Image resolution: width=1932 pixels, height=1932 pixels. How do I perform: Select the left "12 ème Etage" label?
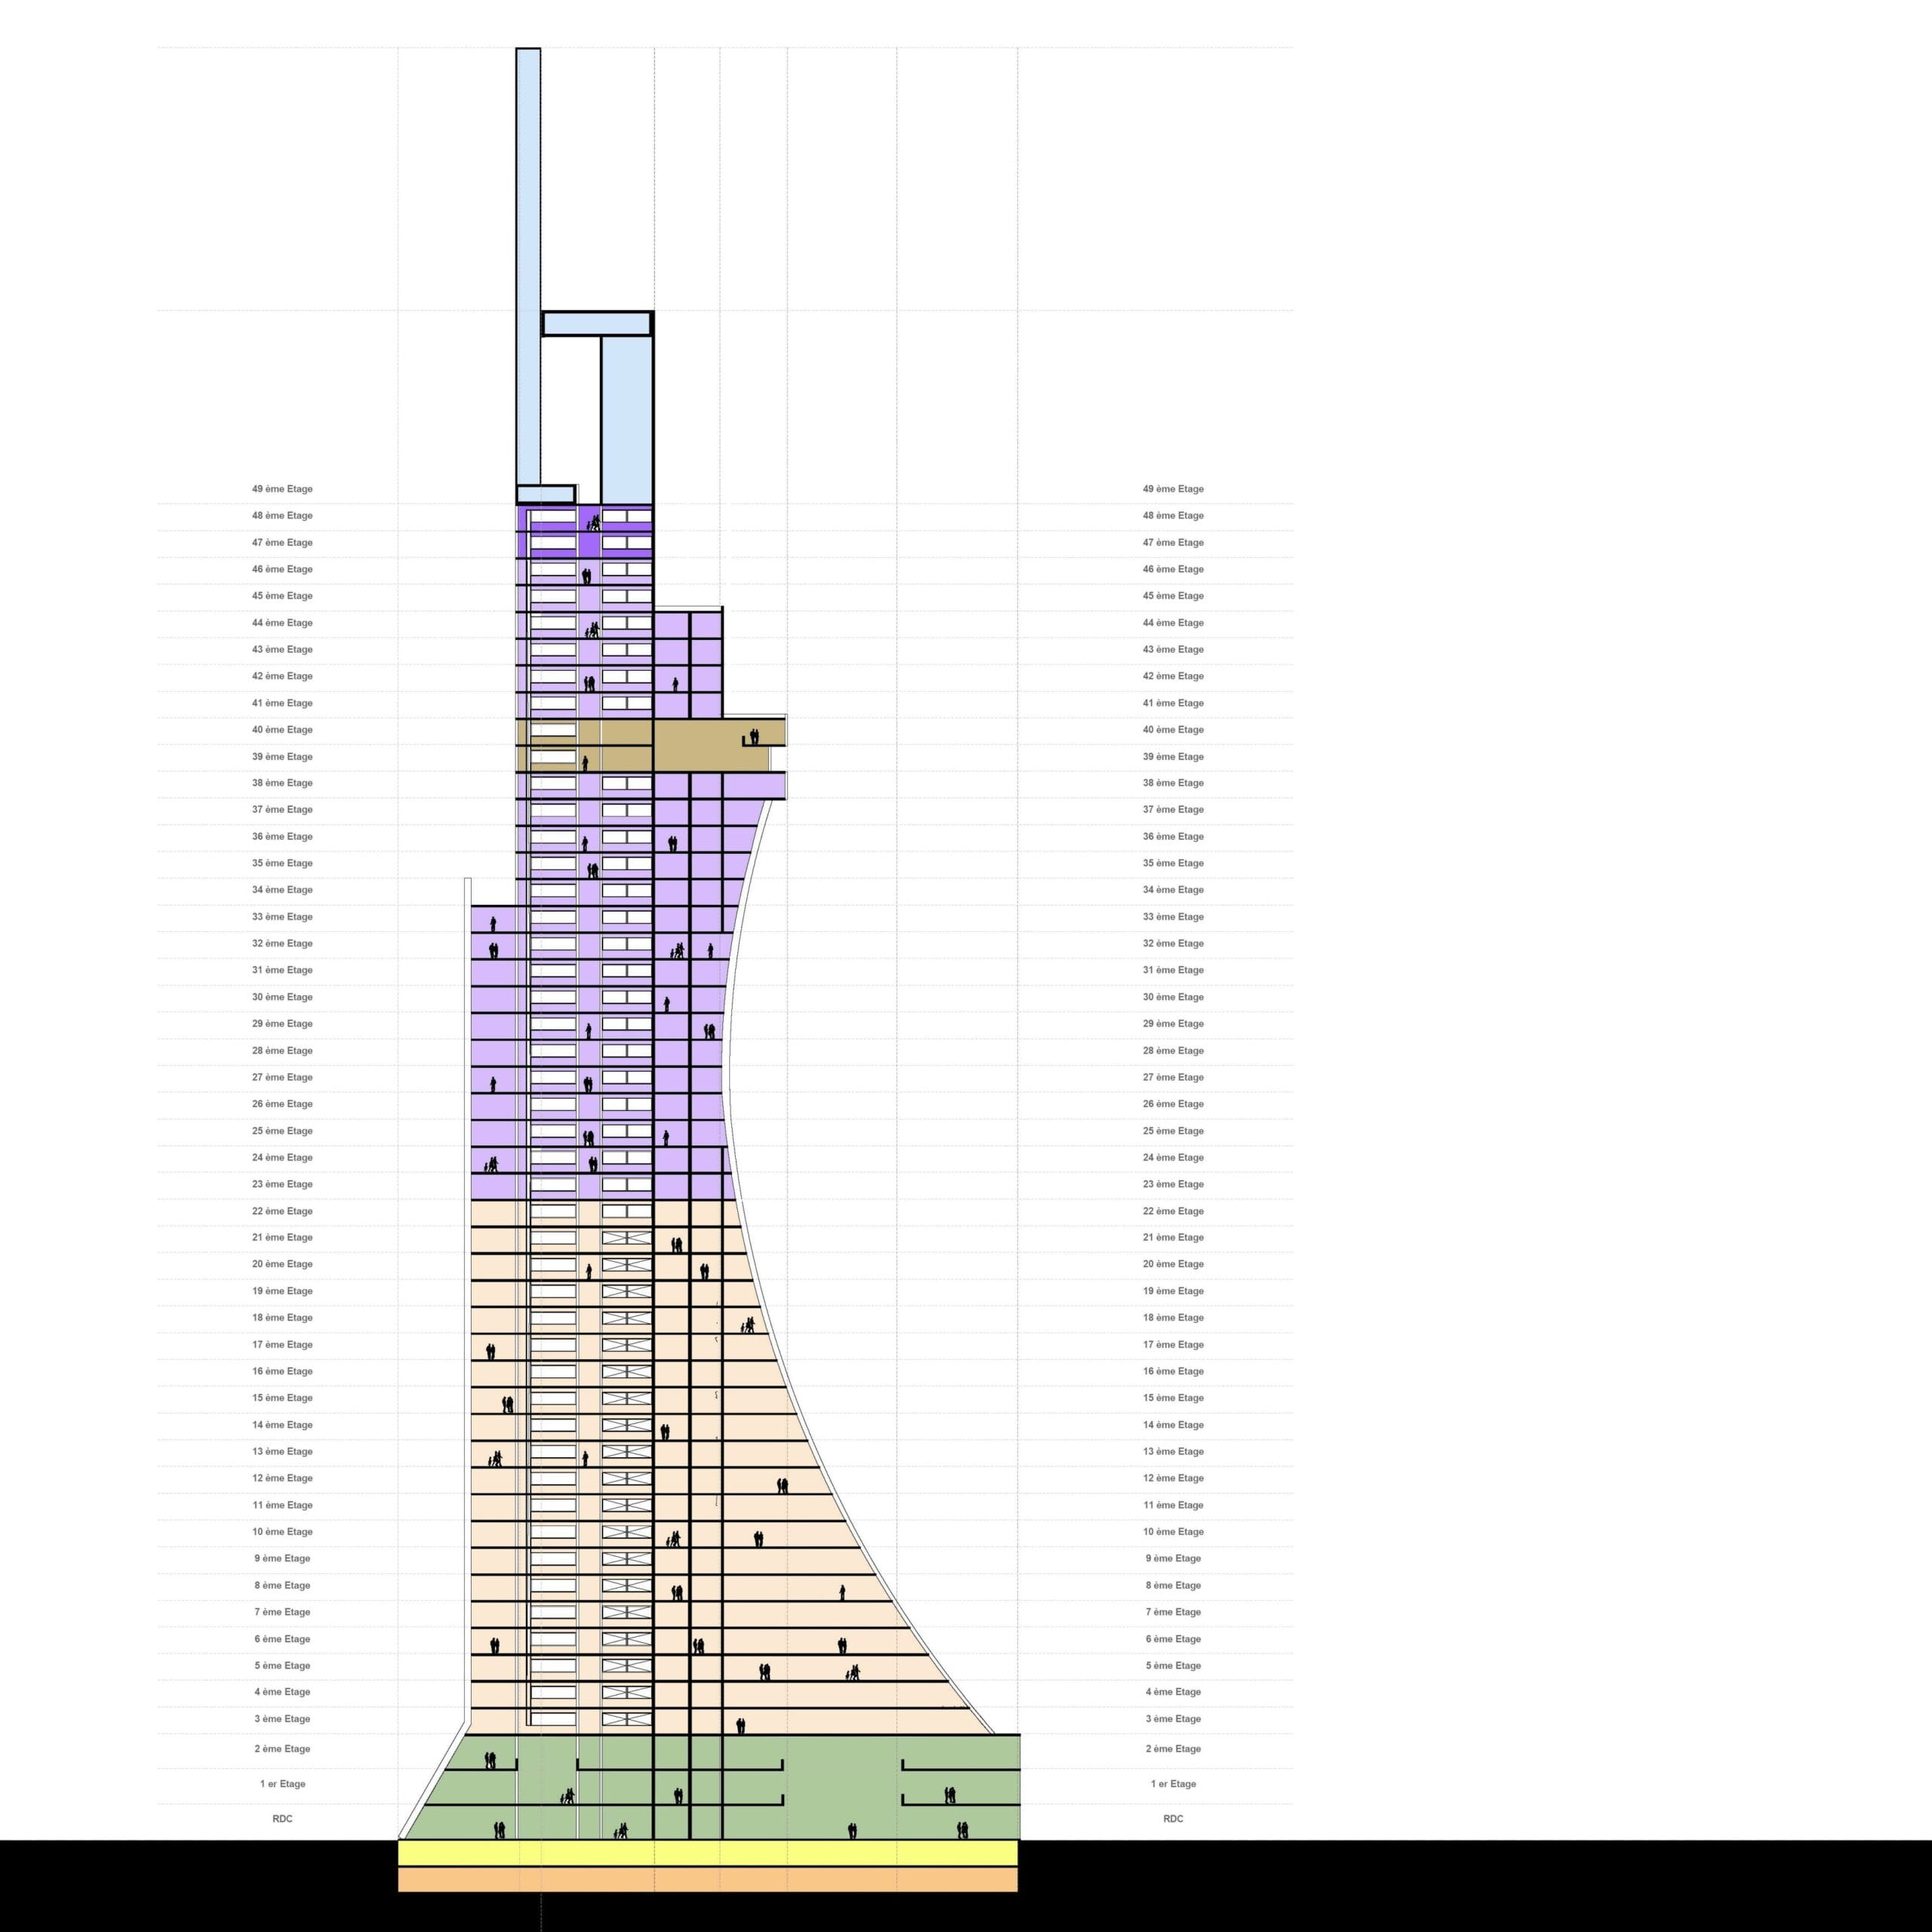pyautogui.click(x=282, y=1478)
